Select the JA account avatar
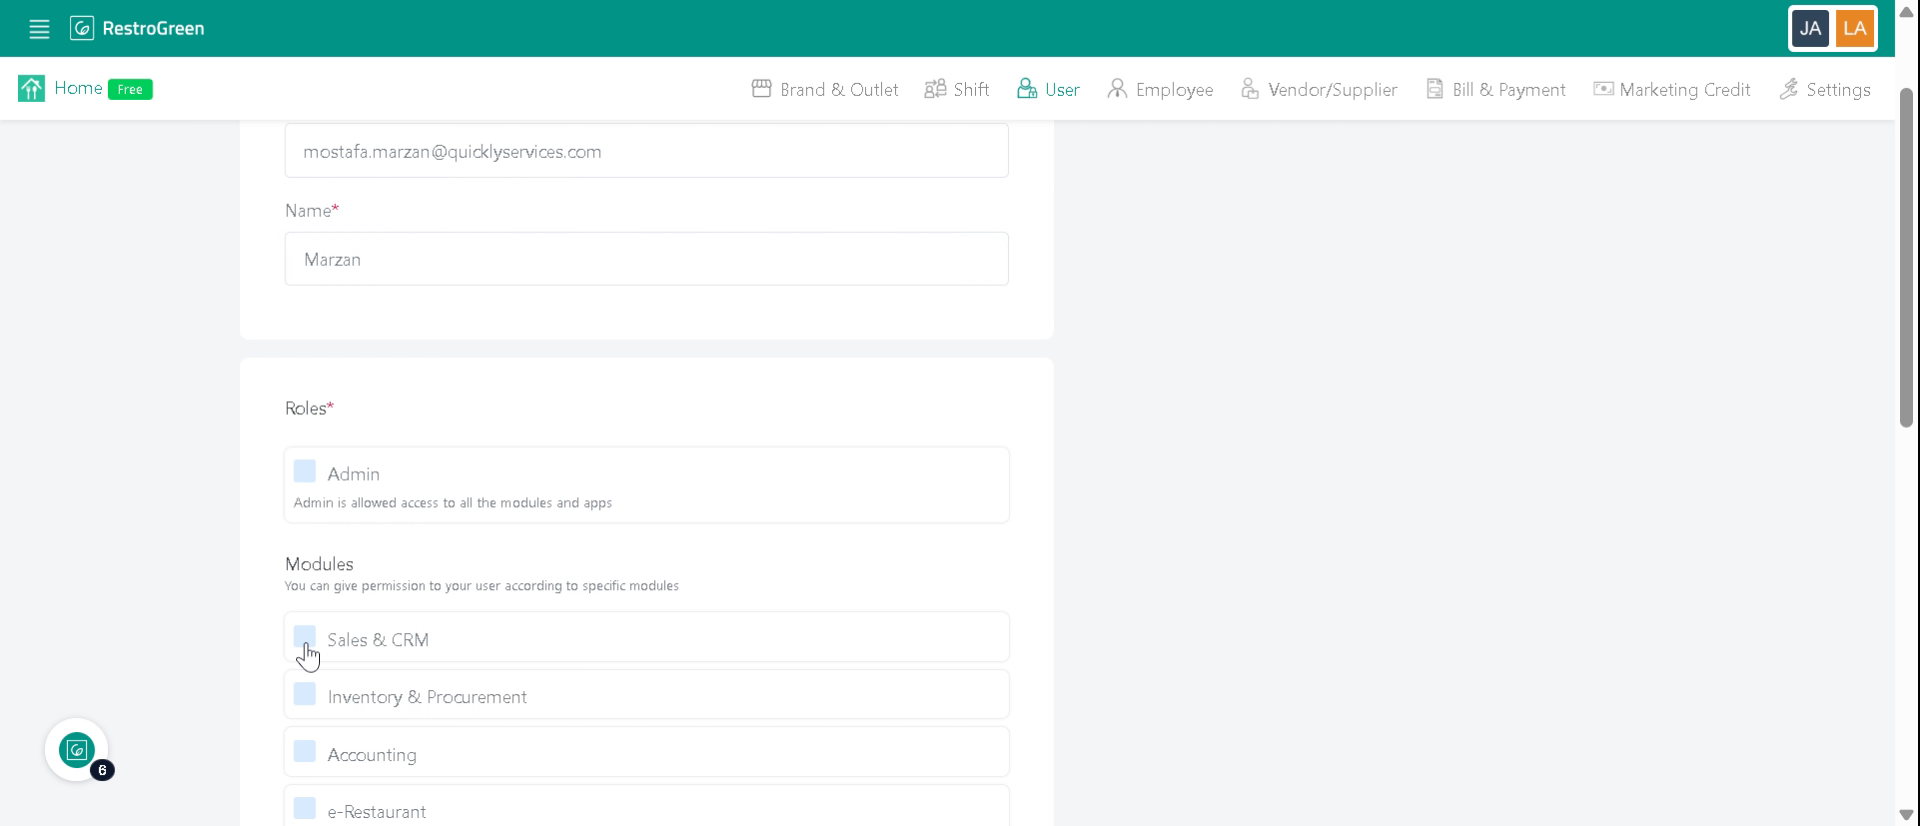The image size is (1920, 826). coord(1810,29)
